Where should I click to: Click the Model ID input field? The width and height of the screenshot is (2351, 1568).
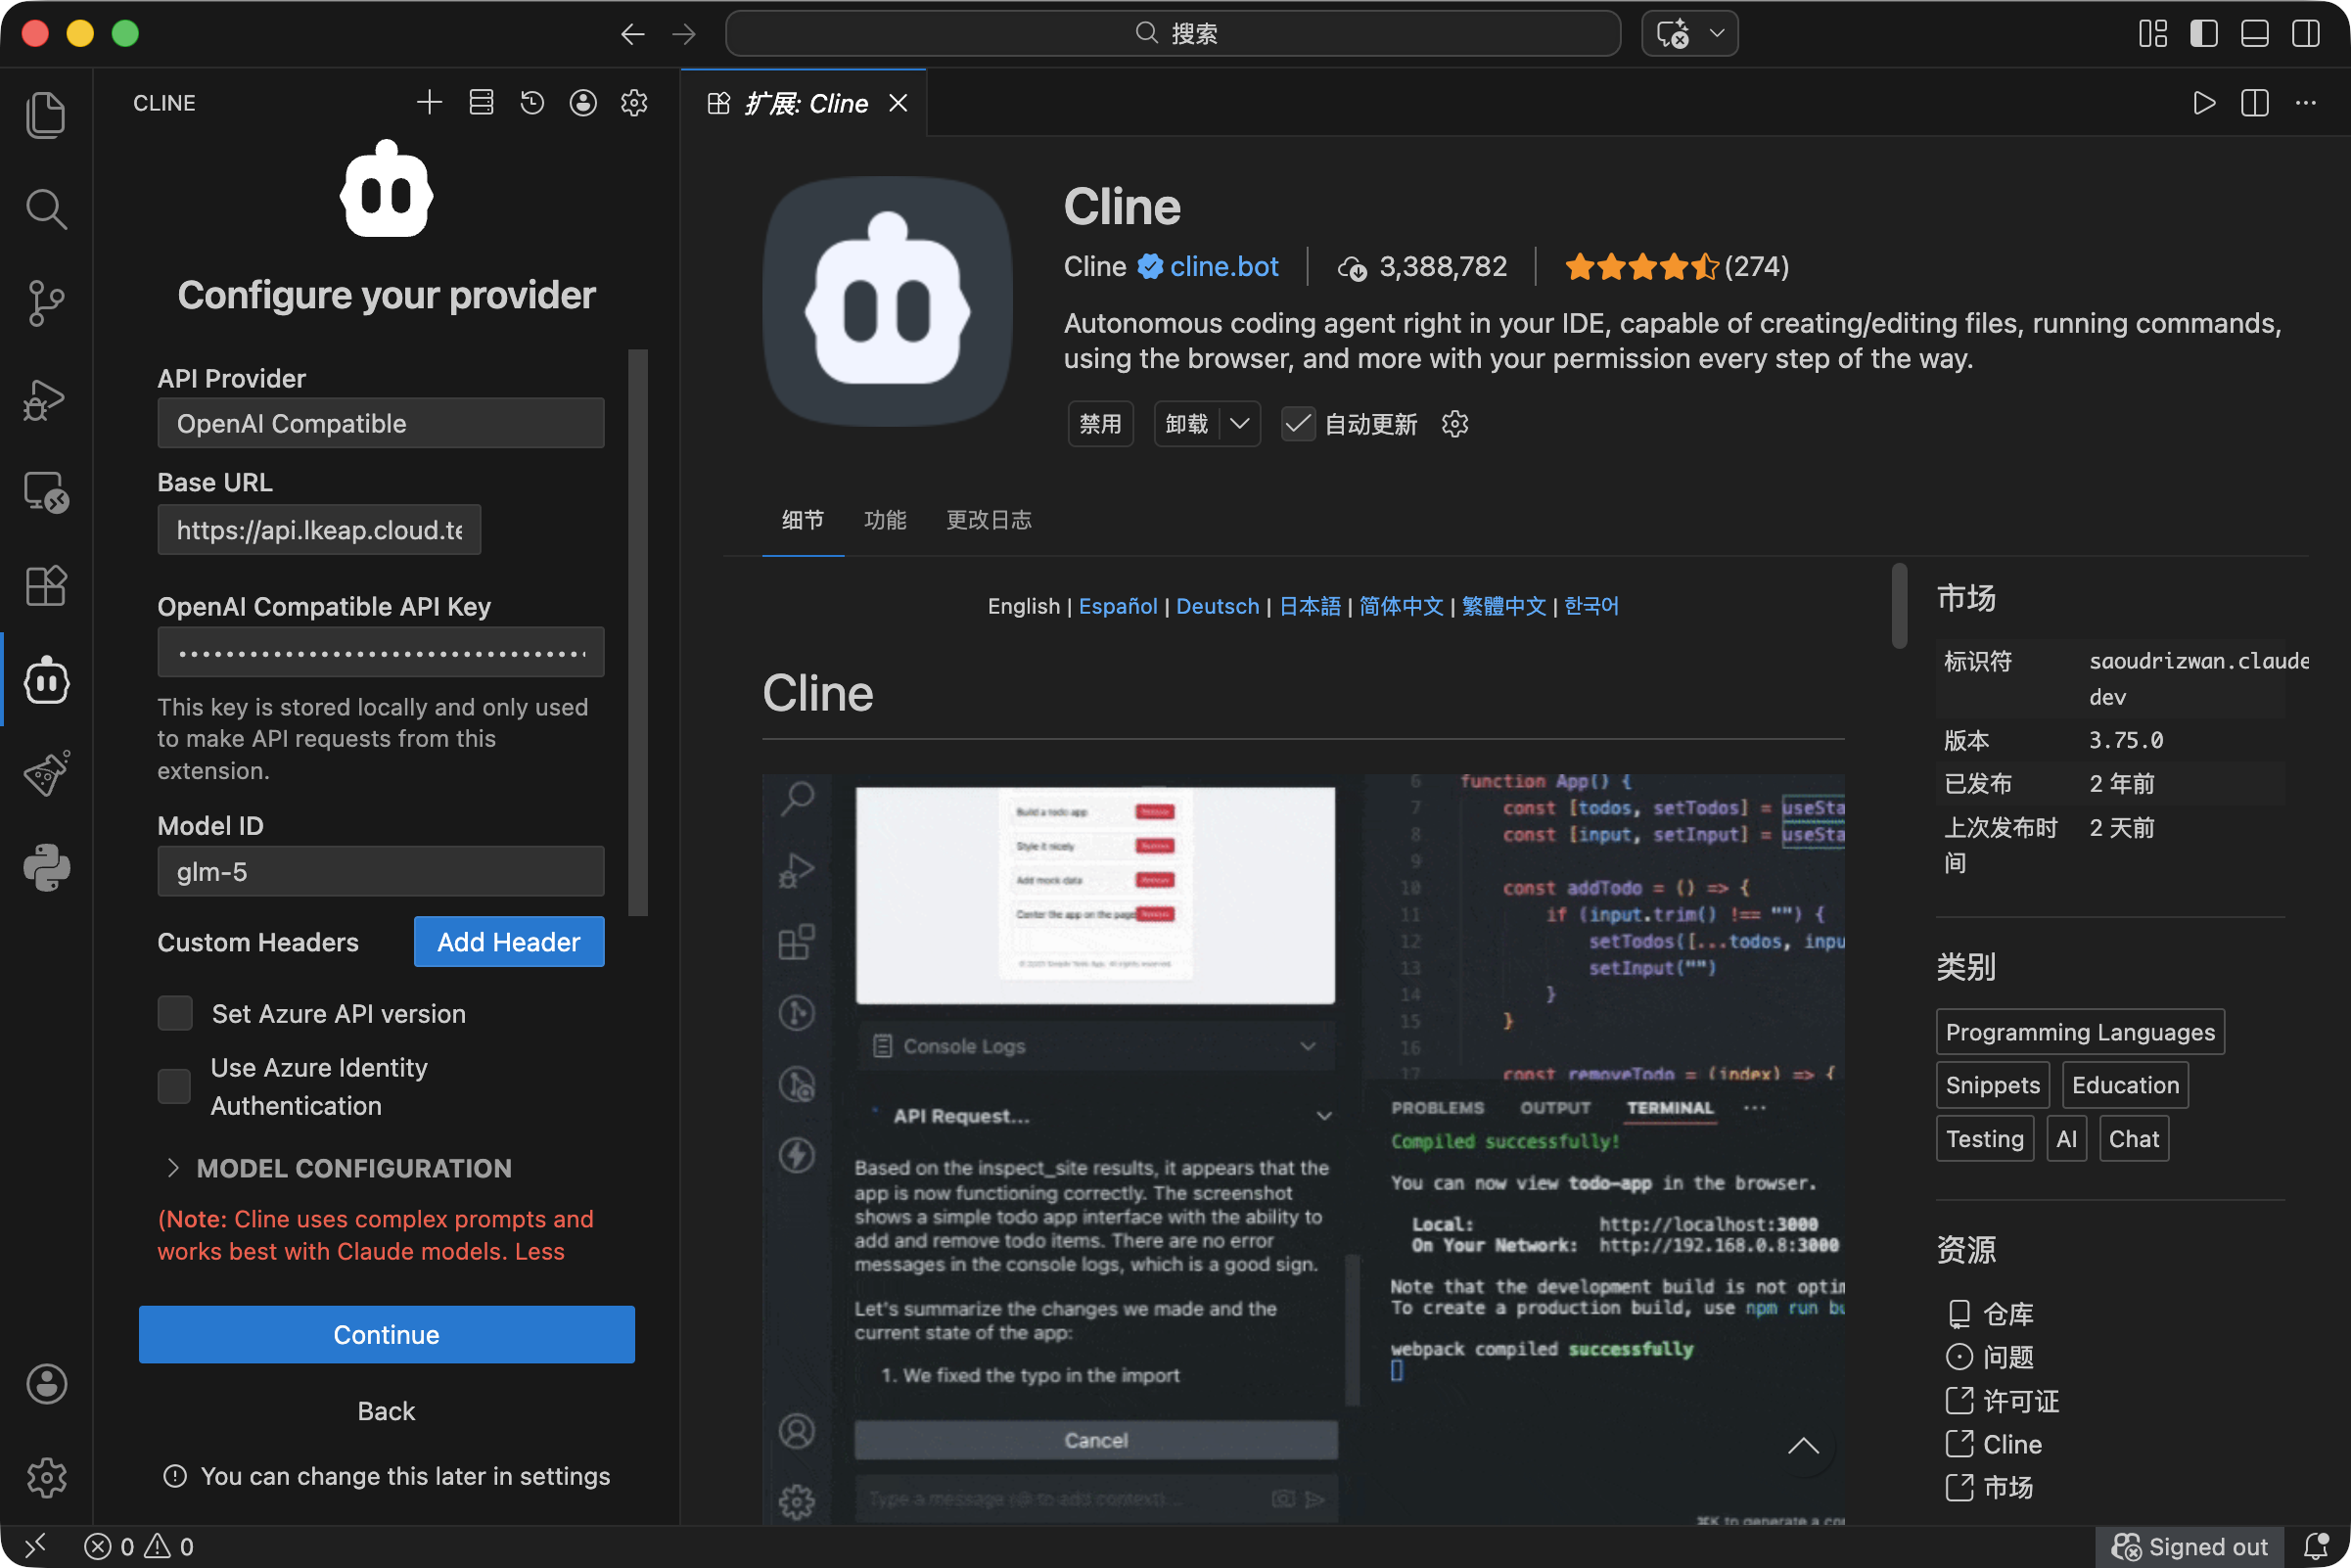pyautogui.click(x=380, y=872)
